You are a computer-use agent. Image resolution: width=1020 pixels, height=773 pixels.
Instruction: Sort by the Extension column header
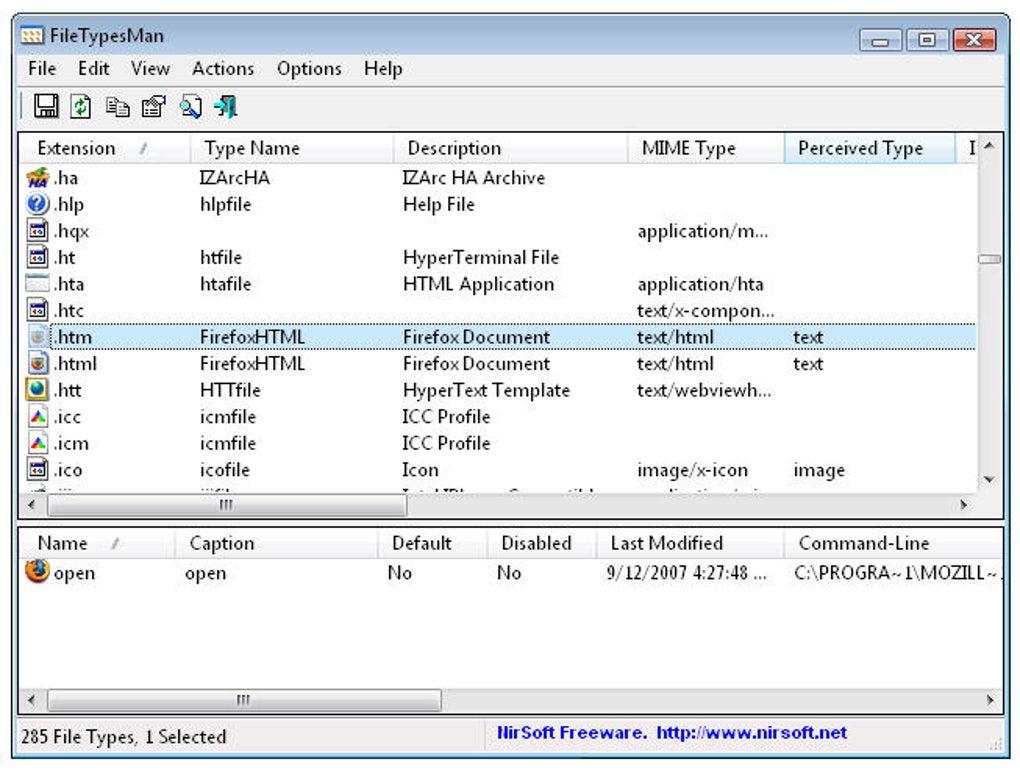tap(105, 148)
